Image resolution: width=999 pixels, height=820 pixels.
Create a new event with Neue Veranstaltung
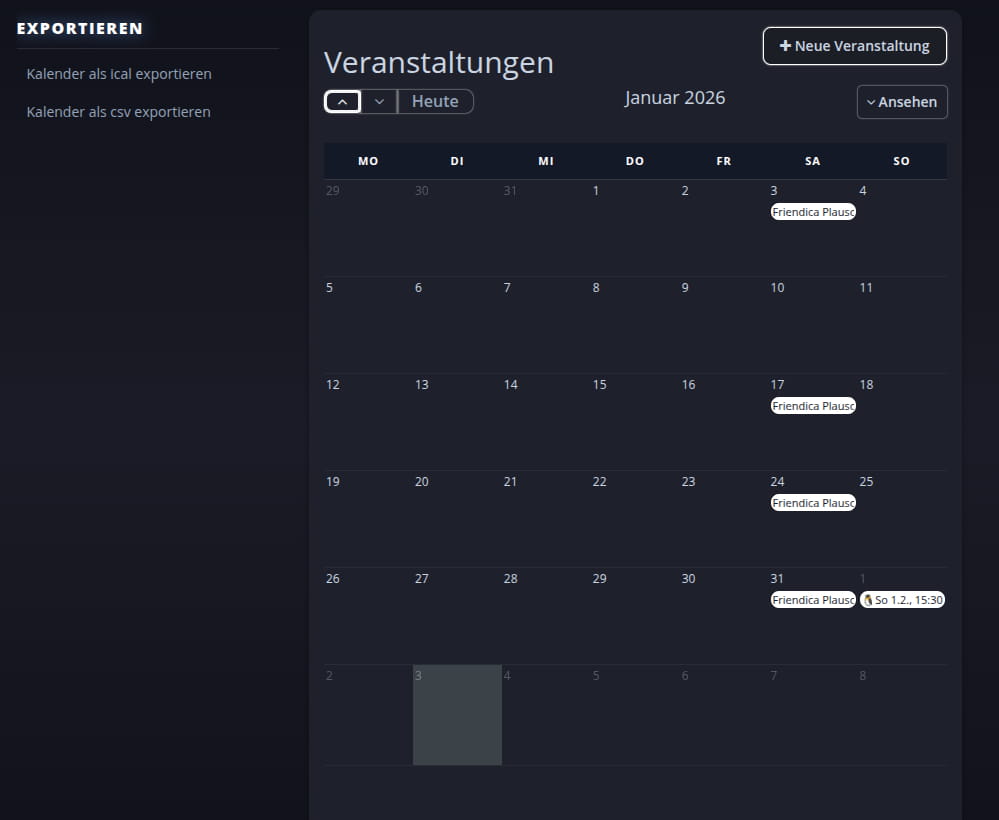pyautogui.click(x=854, y=46)
